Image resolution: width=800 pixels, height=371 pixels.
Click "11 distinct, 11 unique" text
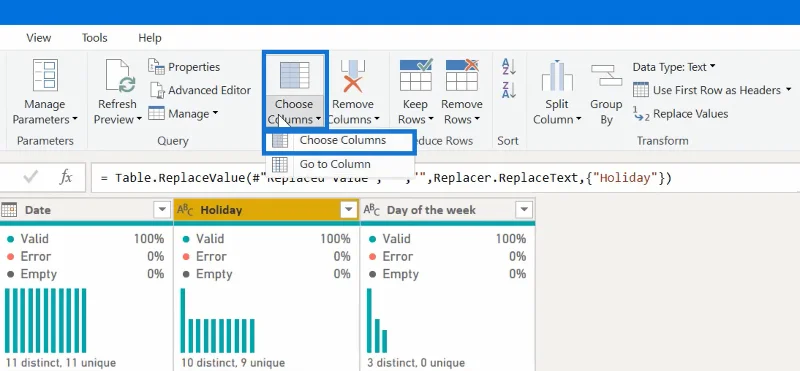[61, 363]
